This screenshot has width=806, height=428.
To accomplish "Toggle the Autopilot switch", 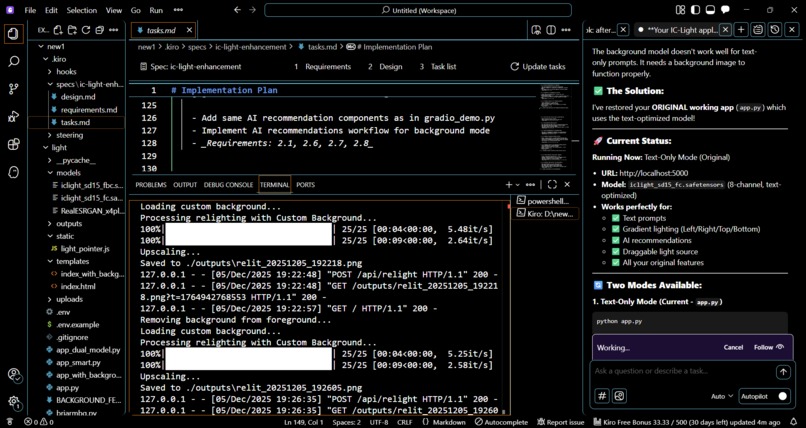I will pyautogui.click(x=782, y=396).
